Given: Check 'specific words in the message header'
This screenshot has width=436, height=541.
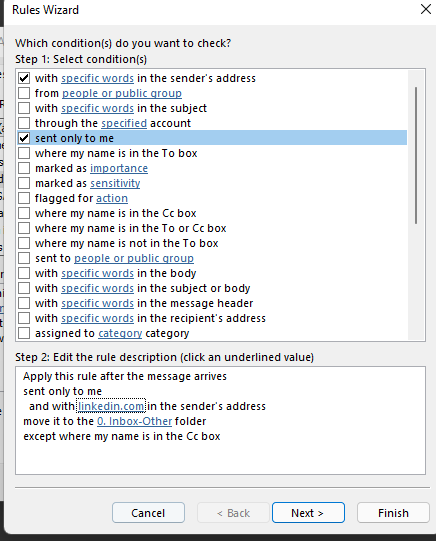Looking at the screenshot, I should 24,303.
